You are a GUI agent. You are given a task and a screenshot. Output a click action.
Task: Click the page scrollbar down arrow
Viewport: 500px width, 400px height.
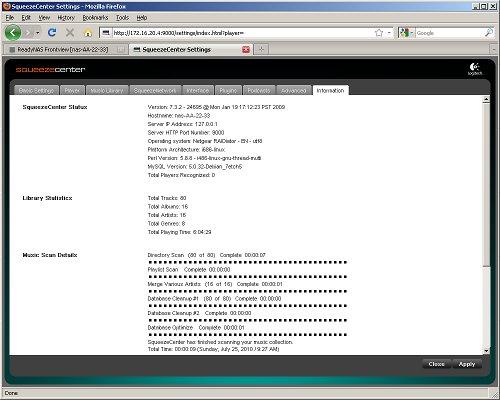(486, 351)
